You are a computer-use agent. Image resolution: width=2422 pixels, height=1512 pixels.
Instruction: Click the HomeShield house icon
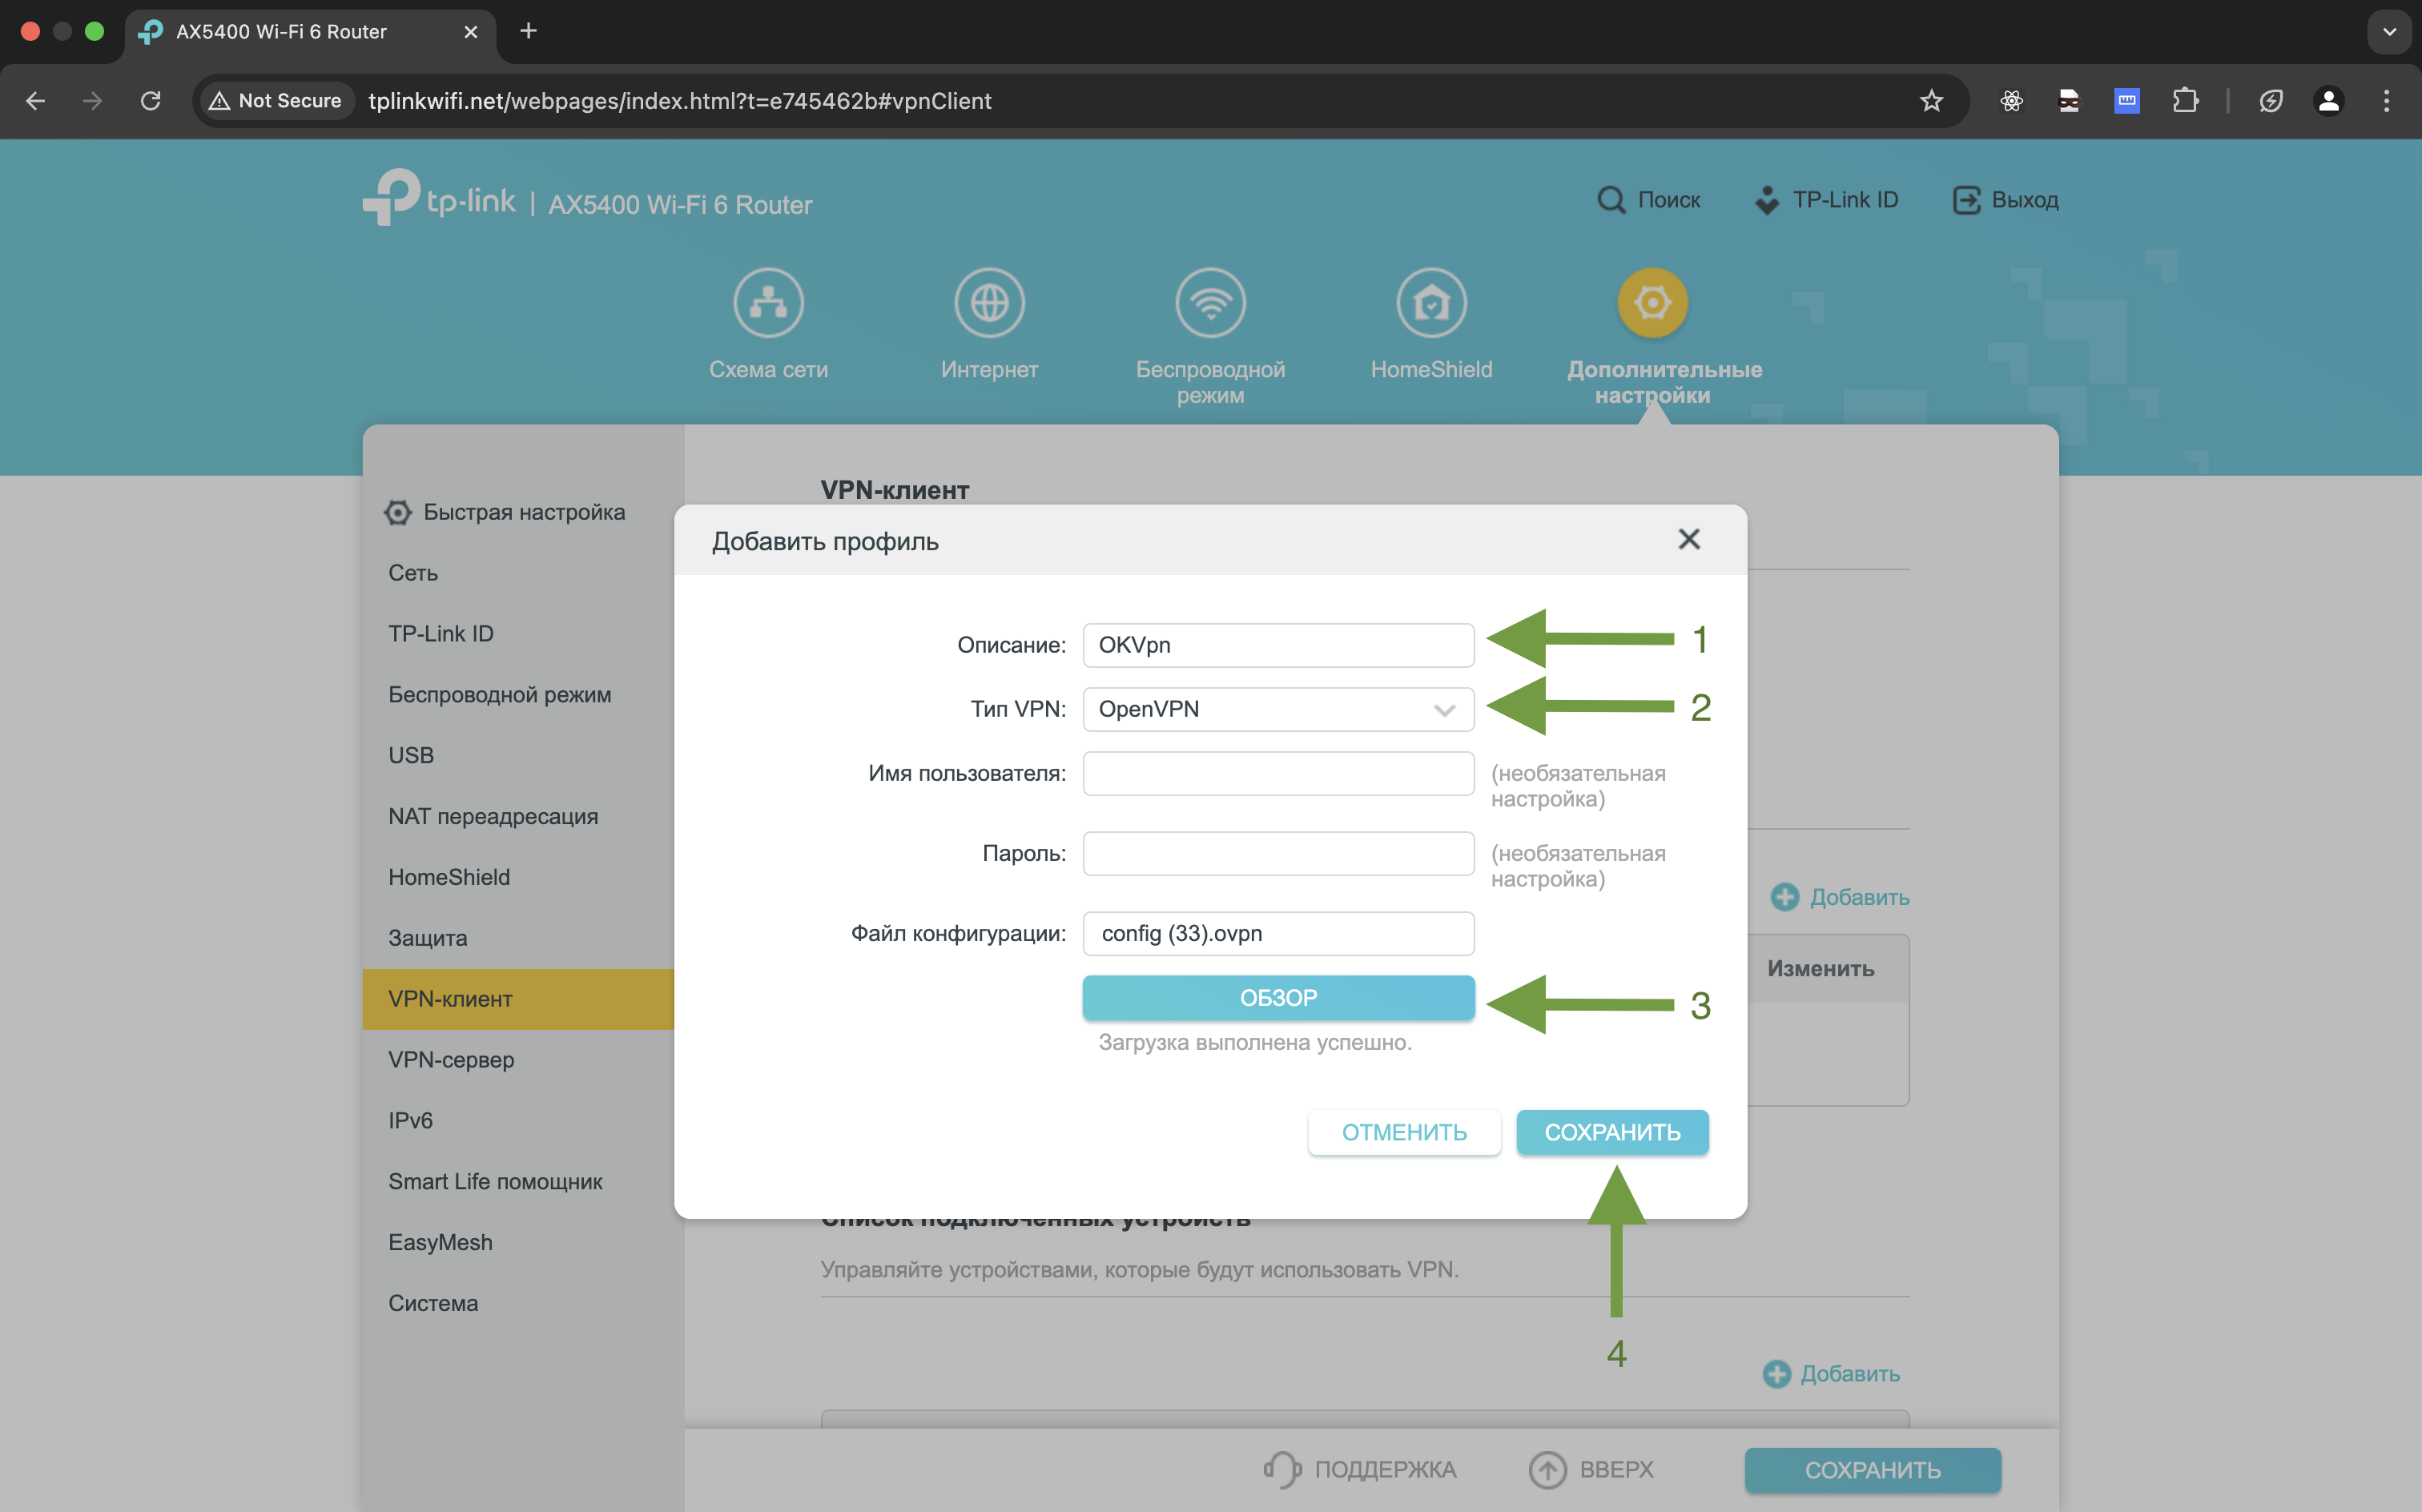tap(1431, 303)
